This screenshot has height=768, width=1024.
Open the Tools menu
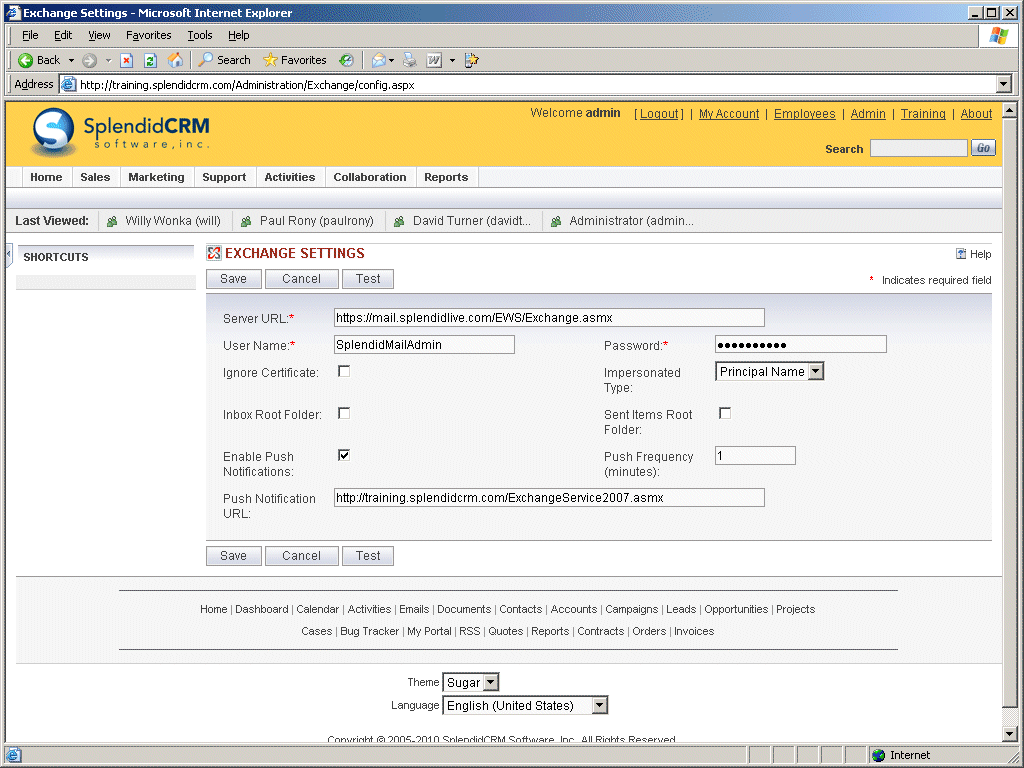(x=200, y=35)
